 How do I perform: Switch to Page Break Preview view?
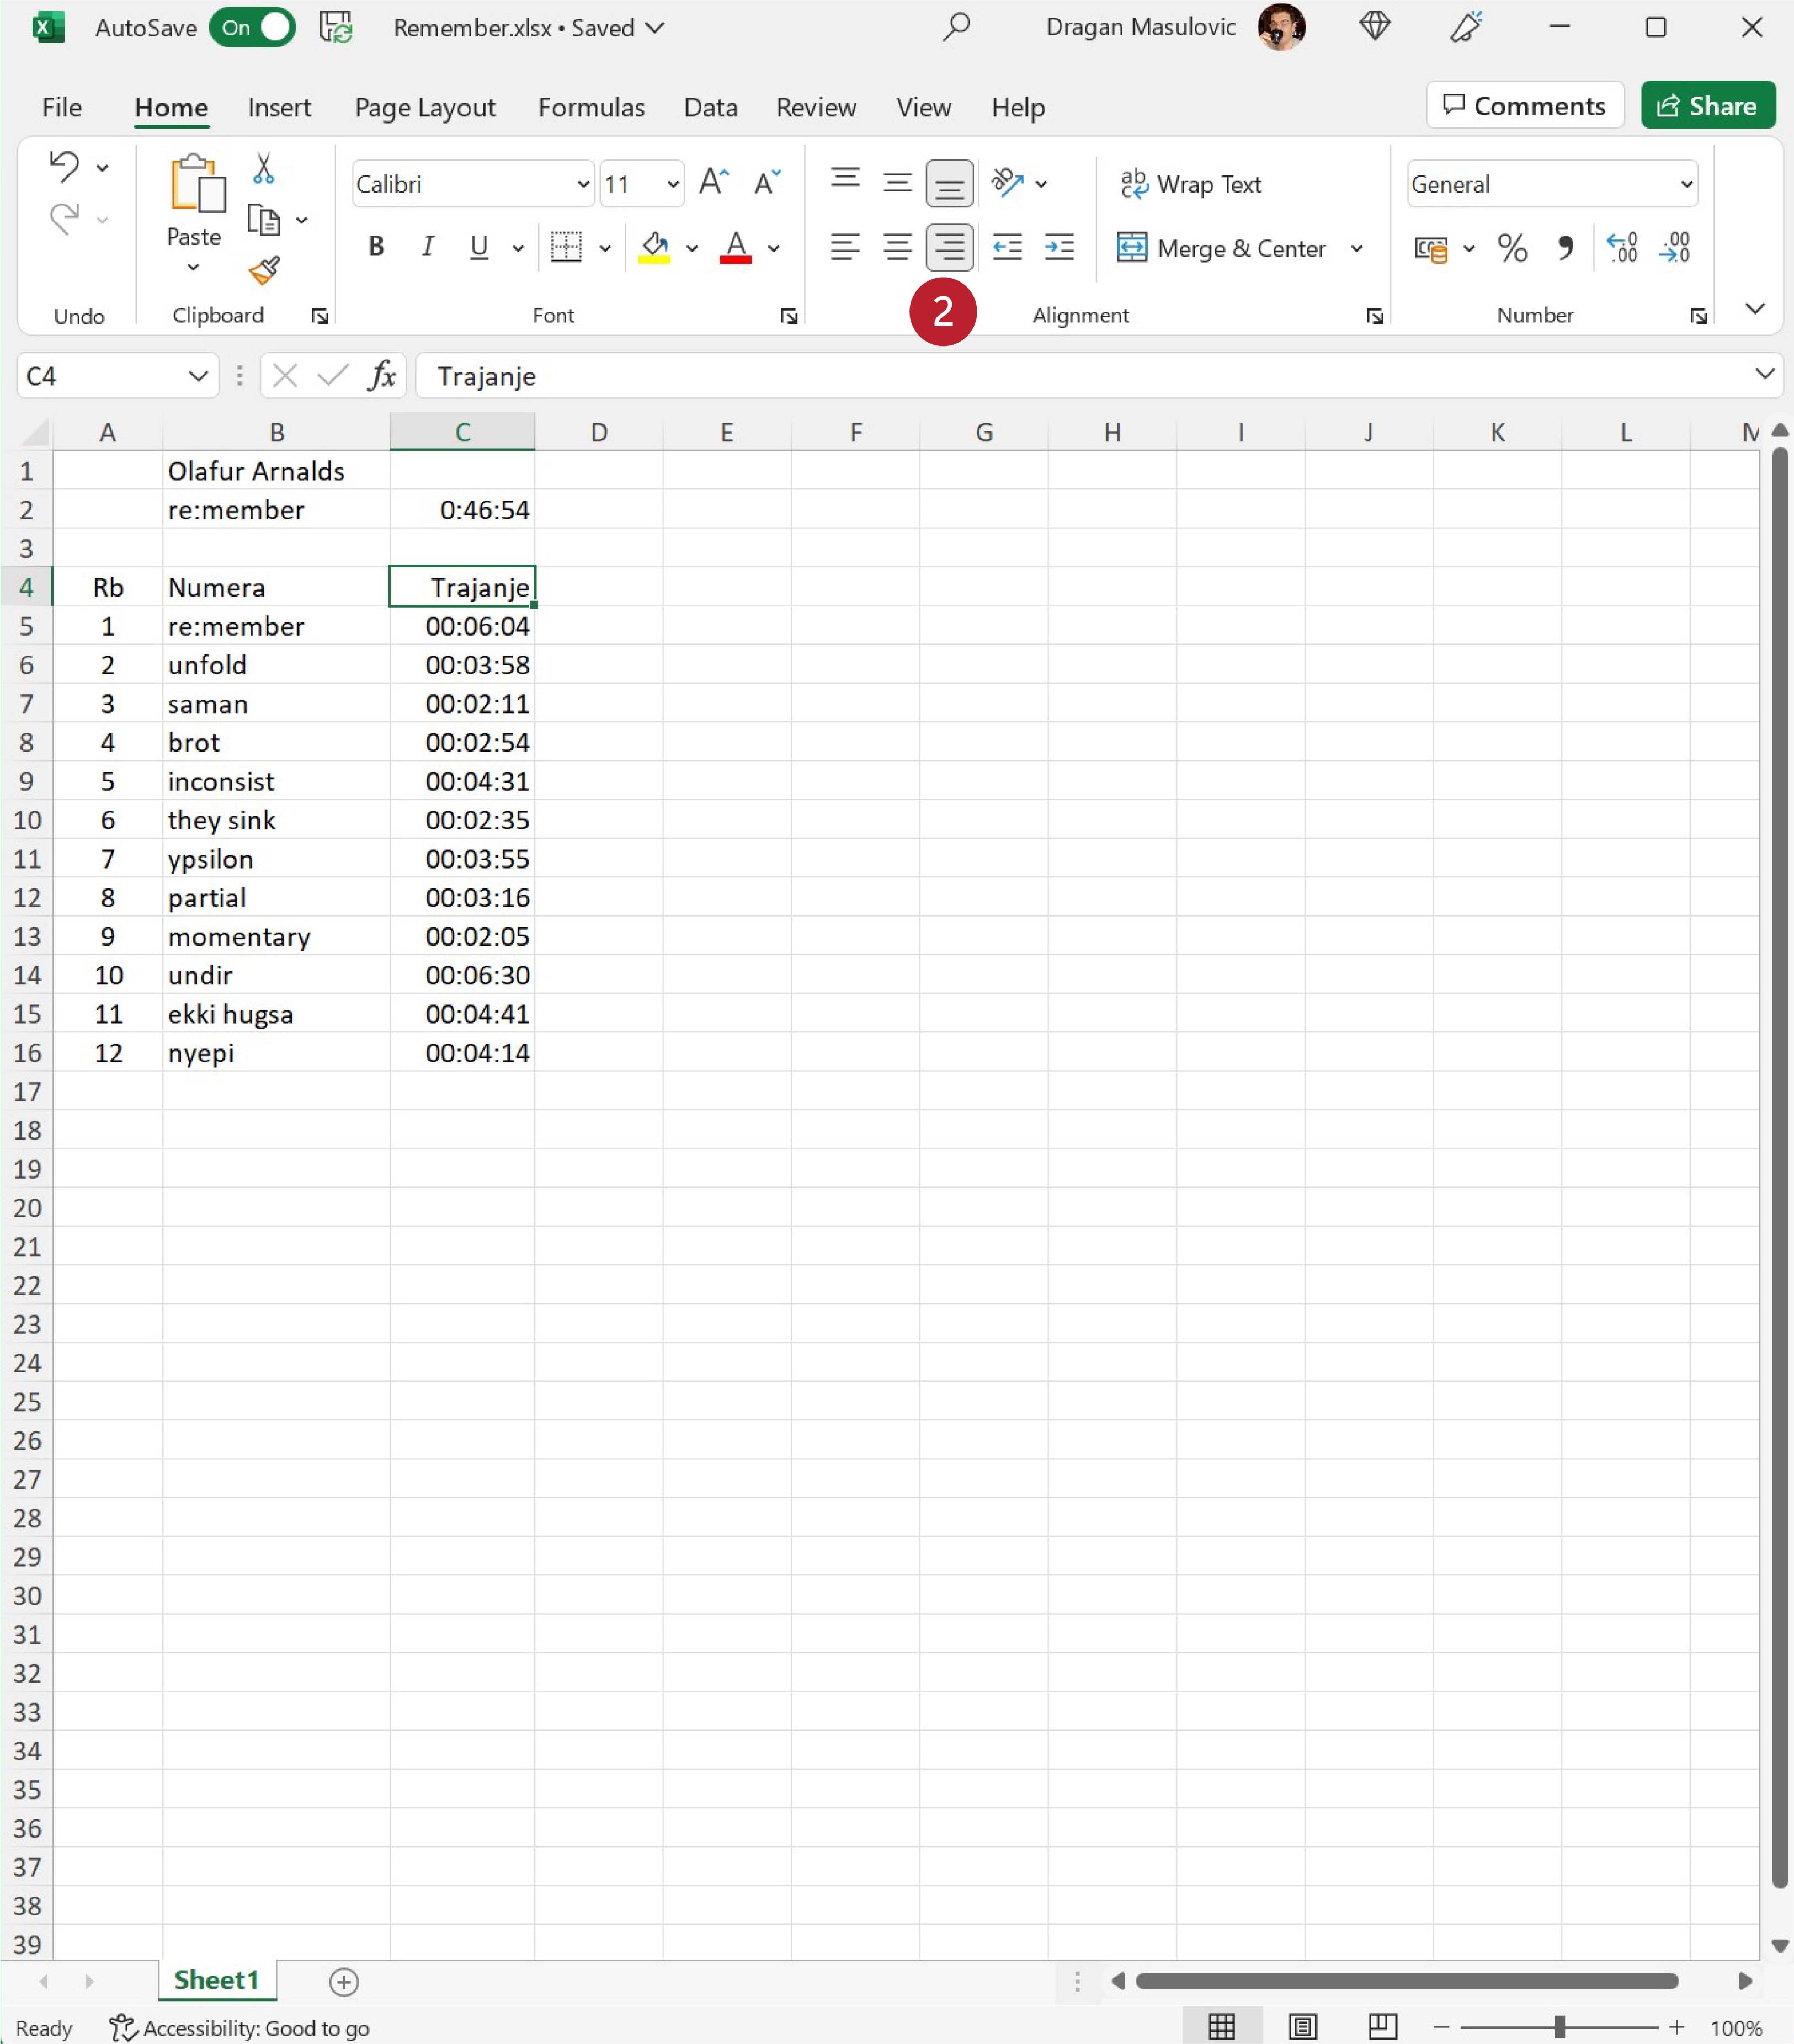coord(1383,2027)
